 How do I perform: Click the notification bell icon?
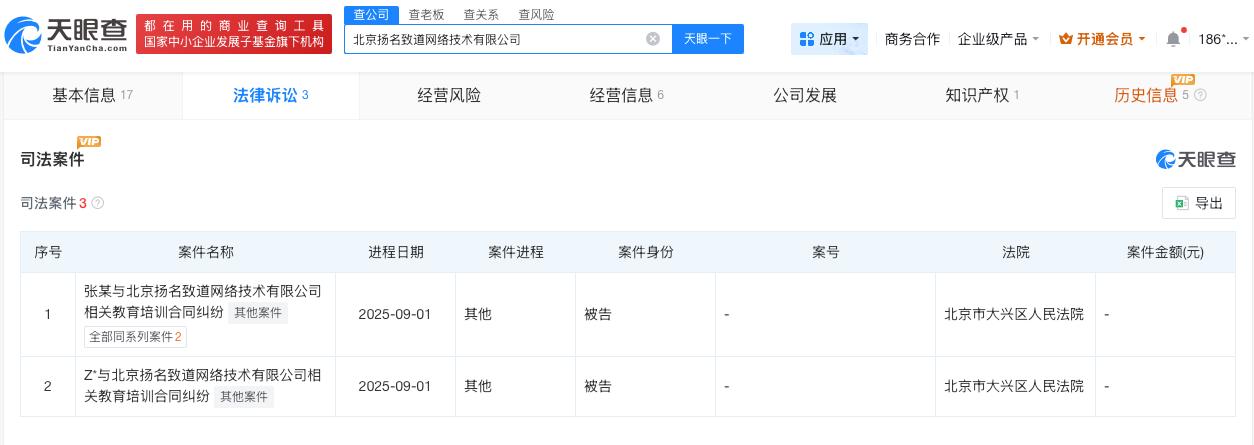point(1173,39)
